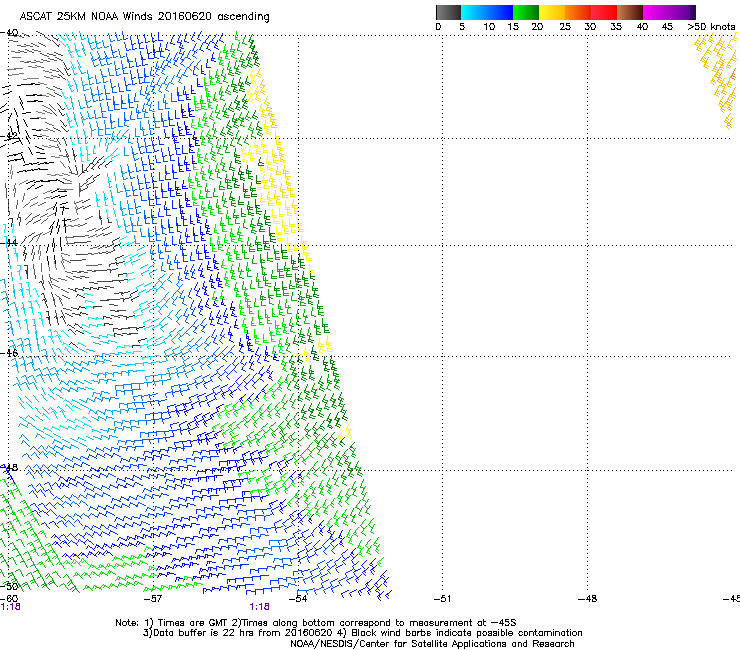This screenshot has width=740, height=650.
Task: Click the '-51' longitude axis label
Action: (x=442, y=599)
